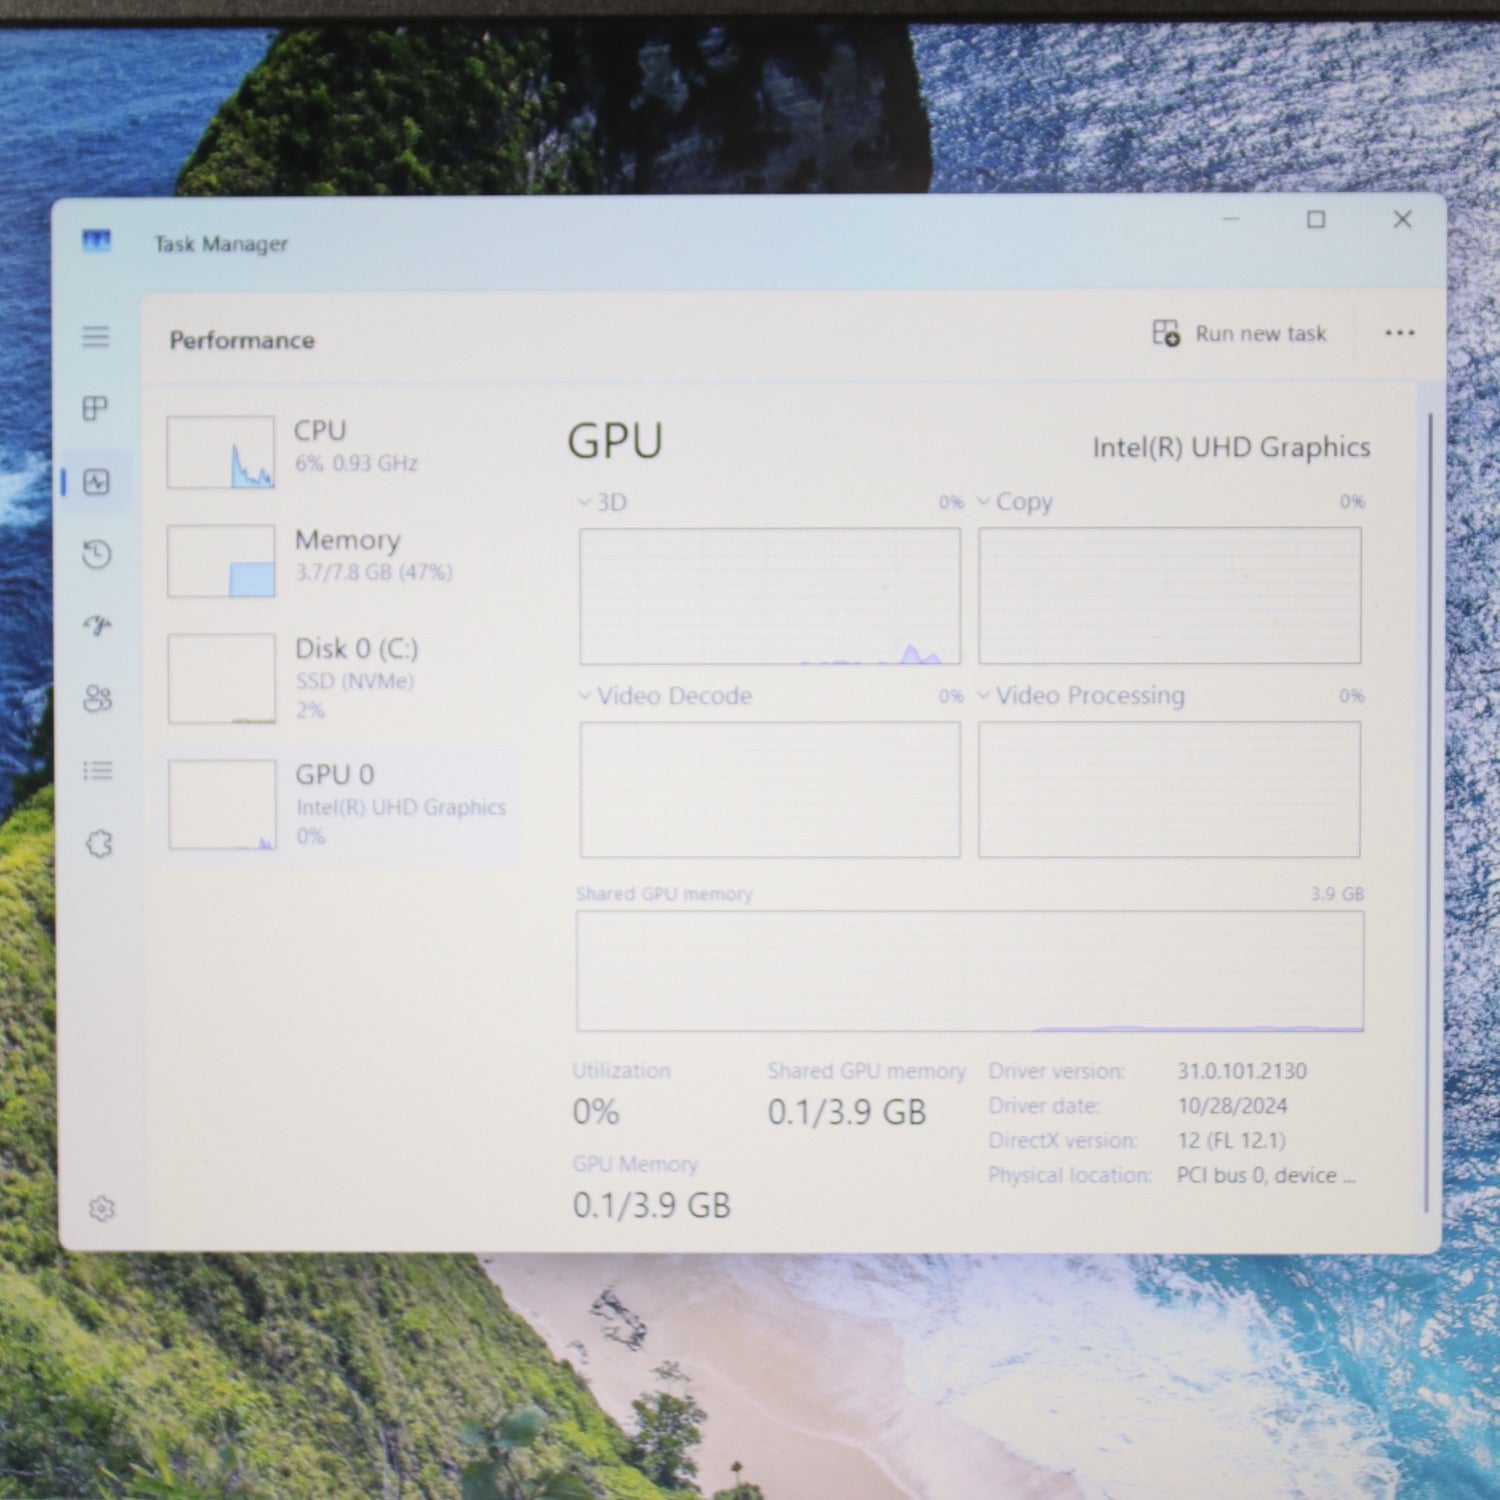
Task: Open the Video Decode graph dropdown
Action: [665, 696]
